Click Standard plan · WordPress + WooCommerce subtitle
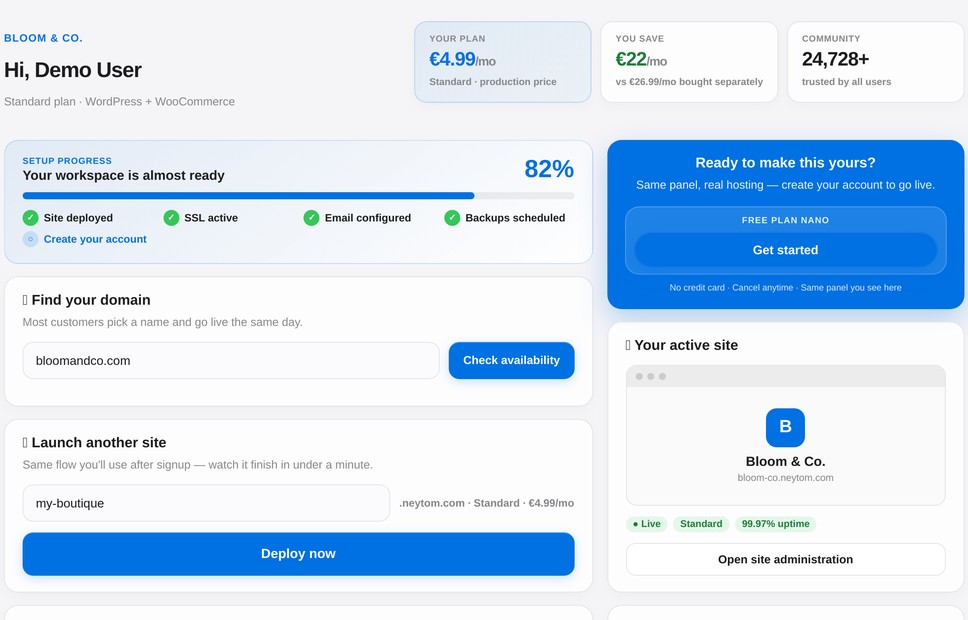The height and width of the screenshot is (620, 968). pos(119,101)
